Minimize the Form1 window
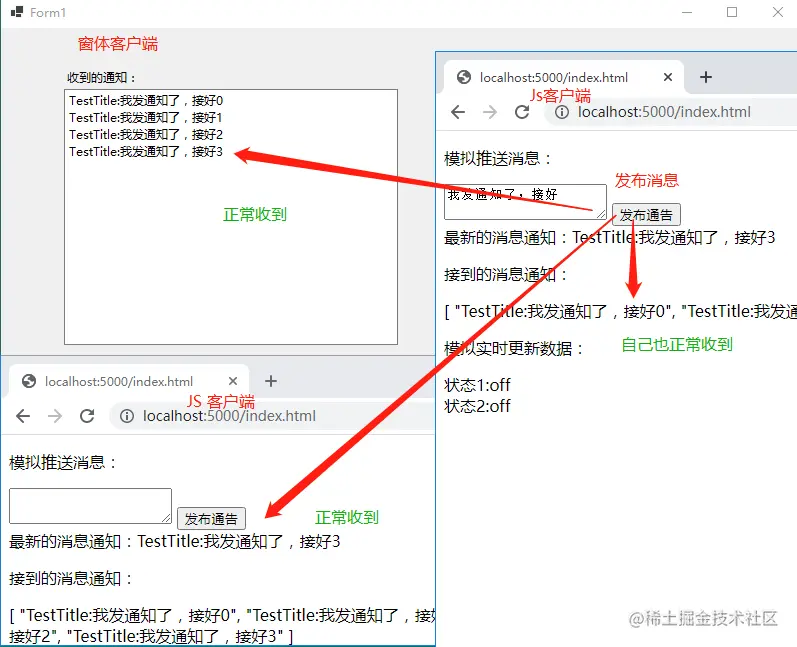The image size is (797, 647). click(x=687, y=12)
